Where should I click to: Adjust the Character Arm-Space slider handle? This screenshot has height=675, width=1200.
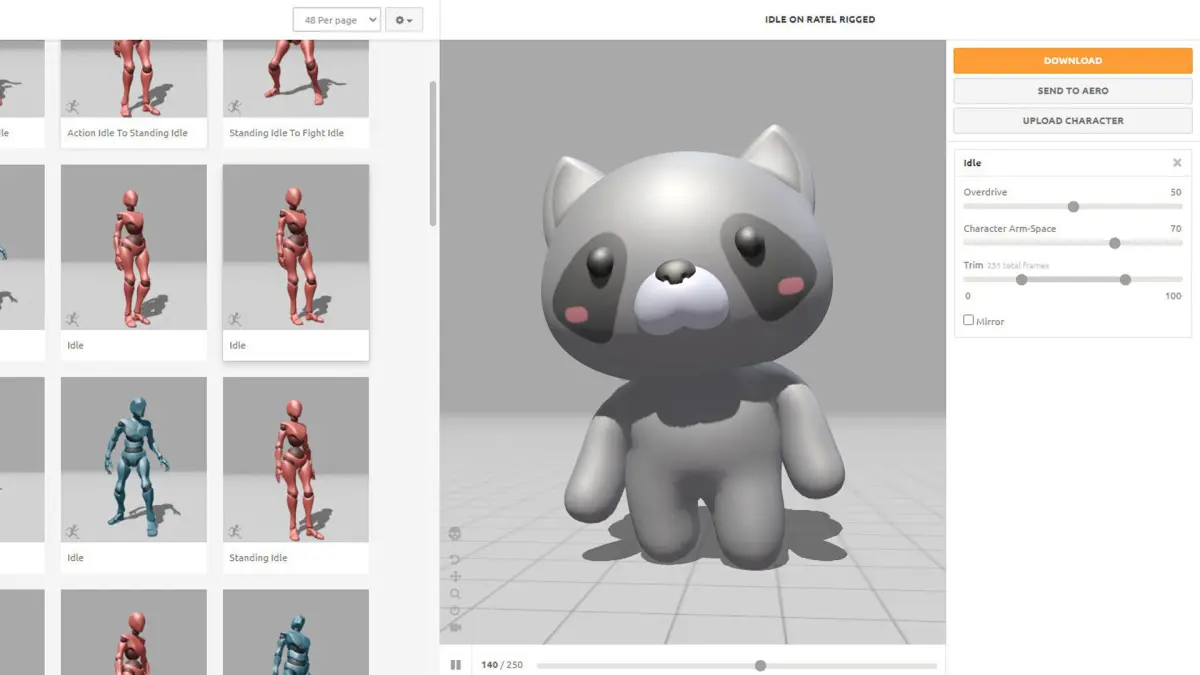1115,243
